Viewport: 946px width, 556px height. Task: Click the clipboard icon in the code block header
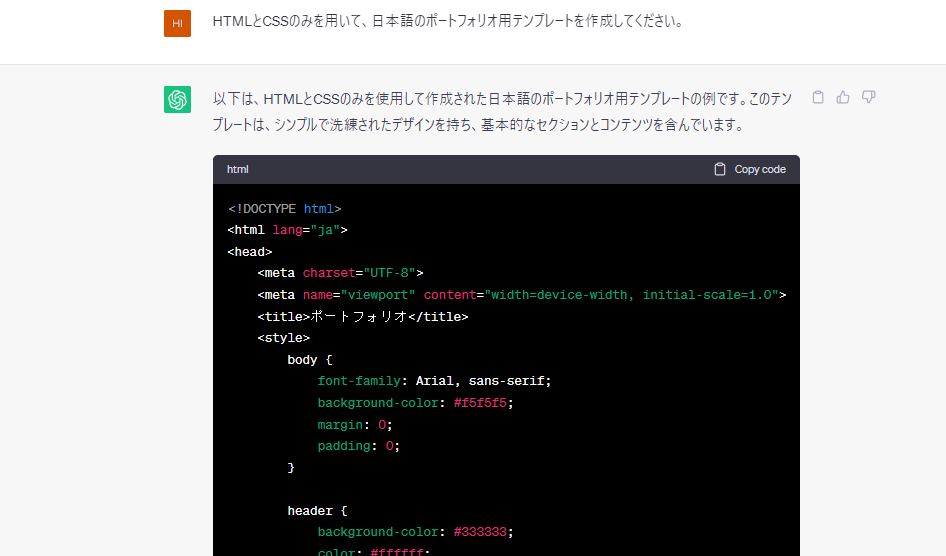coord(720,169)
